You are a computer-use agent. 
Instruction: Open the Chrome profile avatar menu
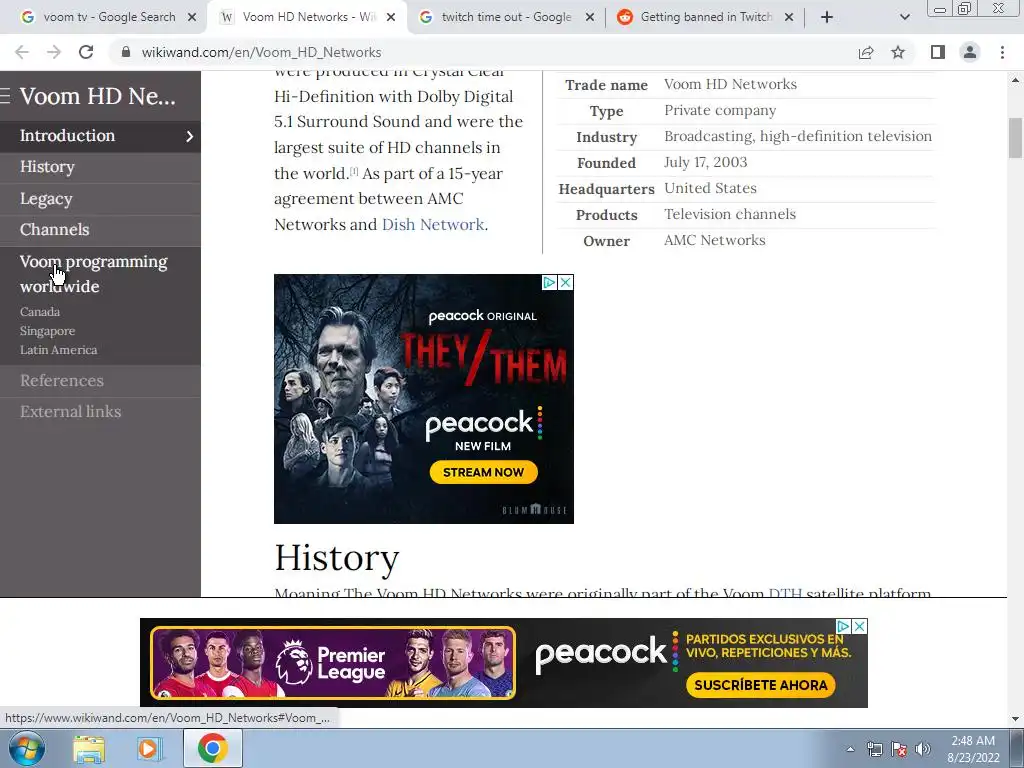tap(970, 52)
